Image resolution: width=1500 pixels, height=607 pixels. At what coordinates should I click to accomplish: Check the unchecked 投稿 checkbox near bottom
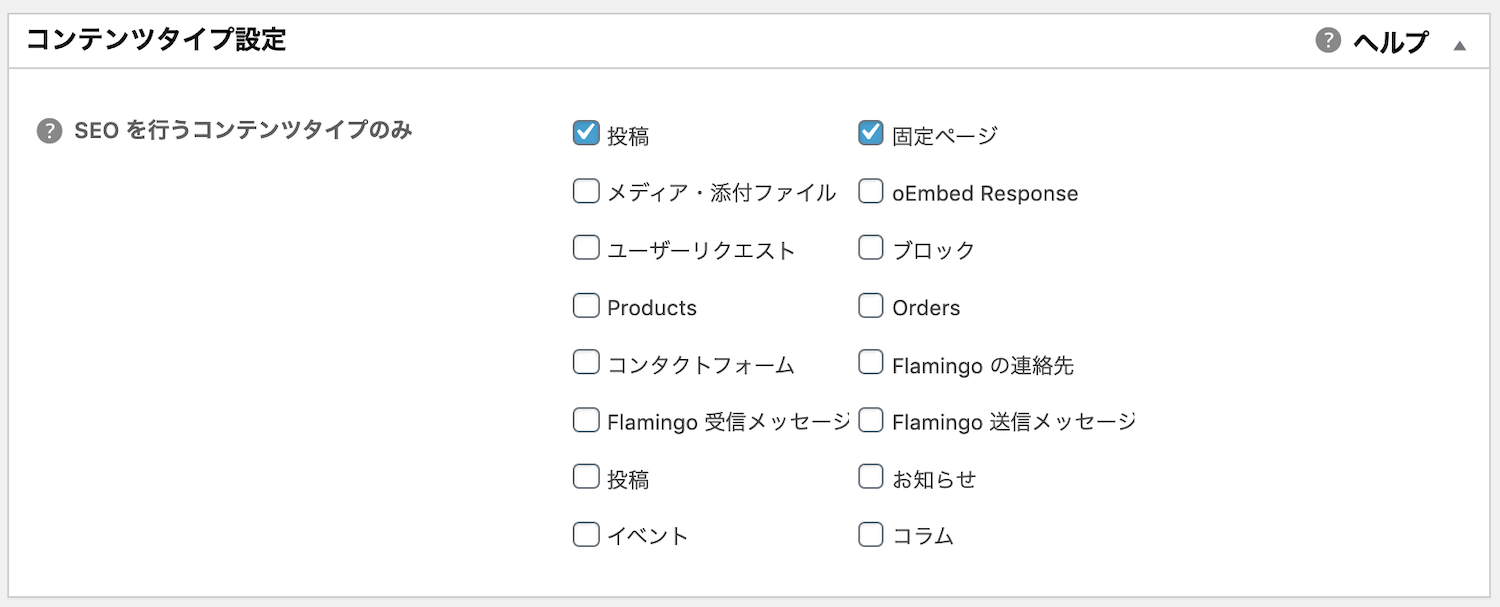click(586, 478)
